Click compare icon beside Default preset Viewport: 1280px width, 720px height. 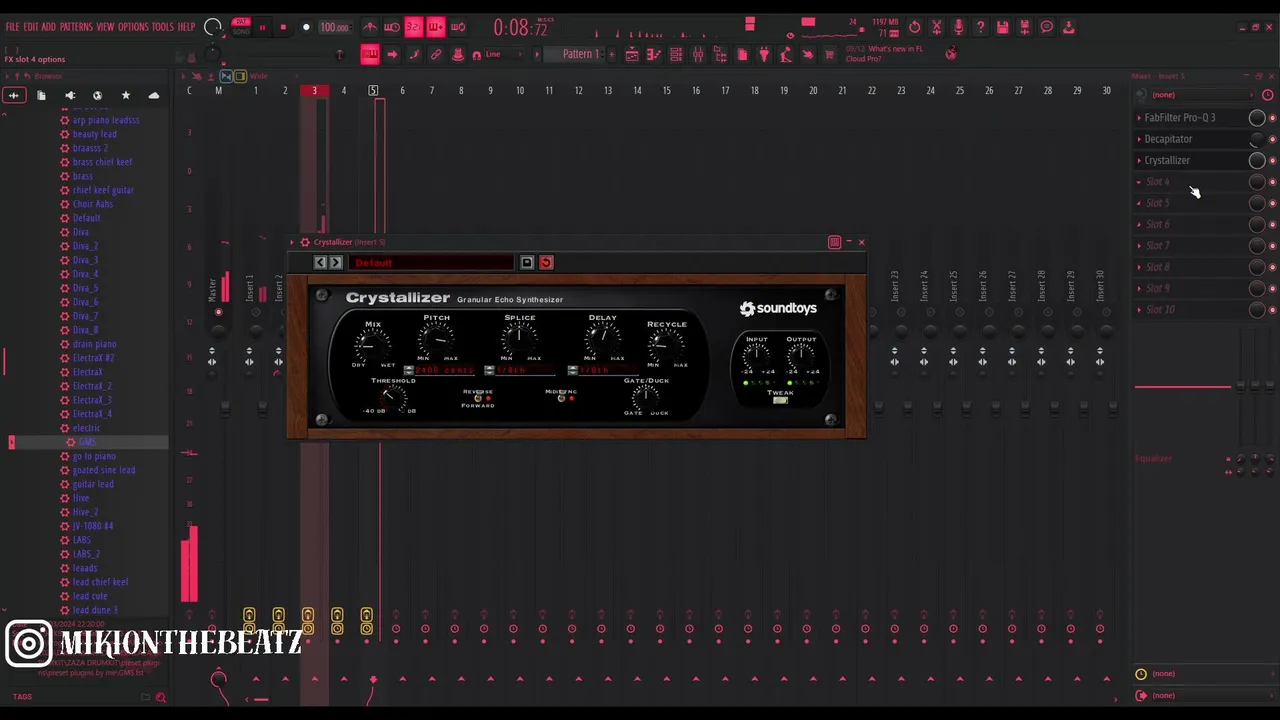click(x=527, y=262)
